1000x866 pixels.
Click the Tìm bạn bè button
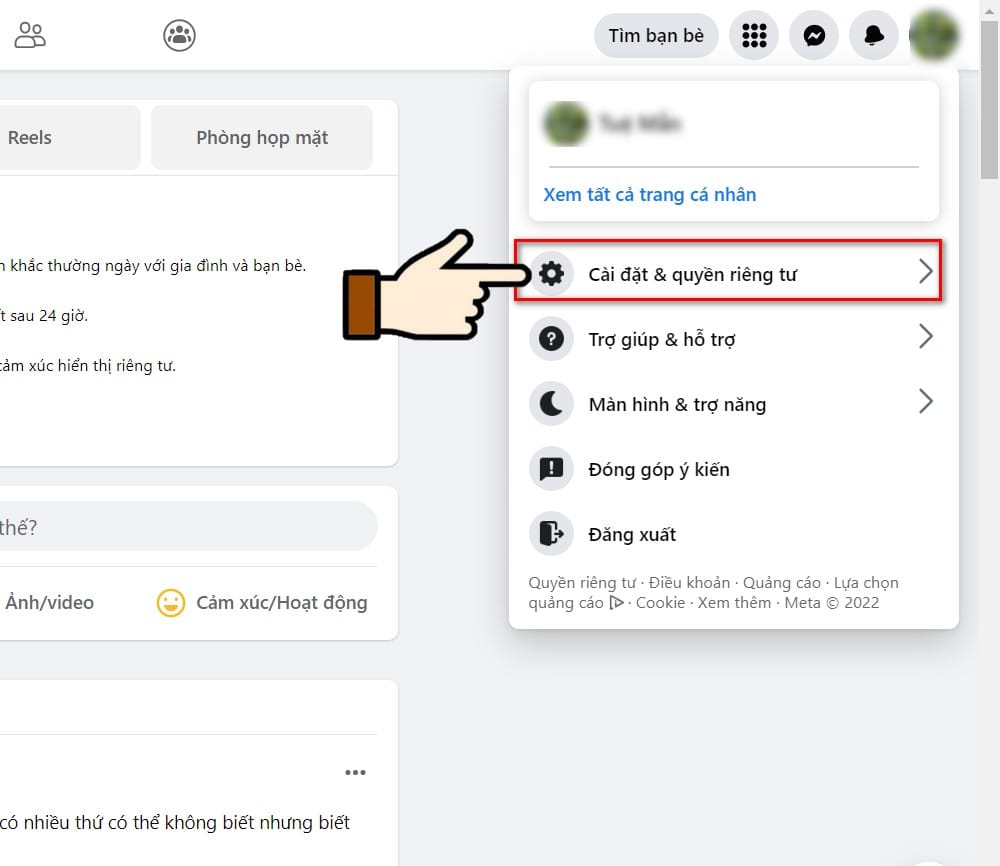click(656, 36)
